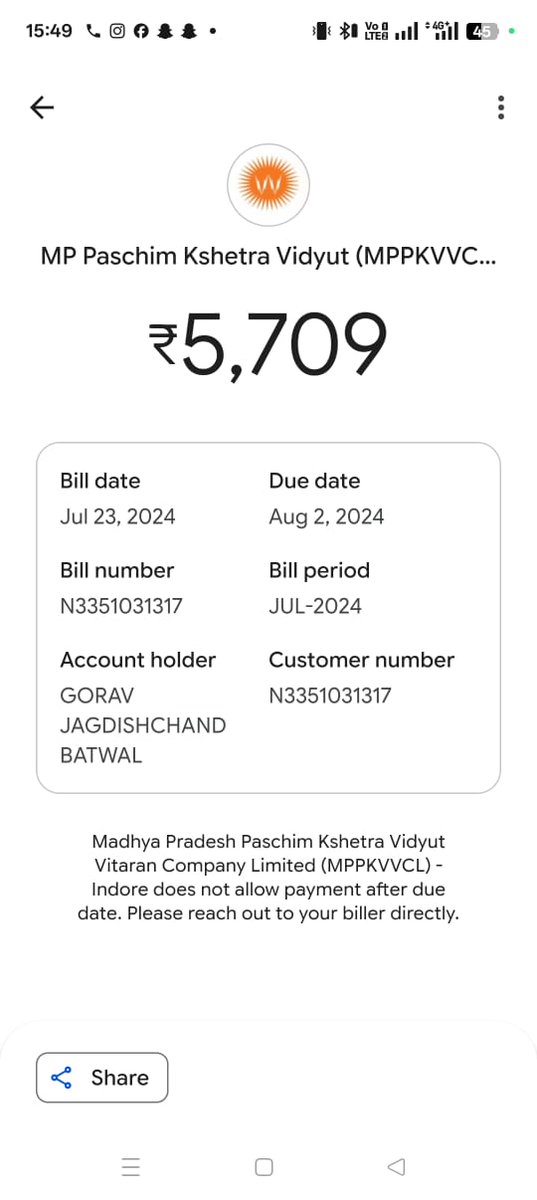Screen dimensions: 537x1200
Task: Tap the Android home square icon
Action: (x=264, y=1166)
